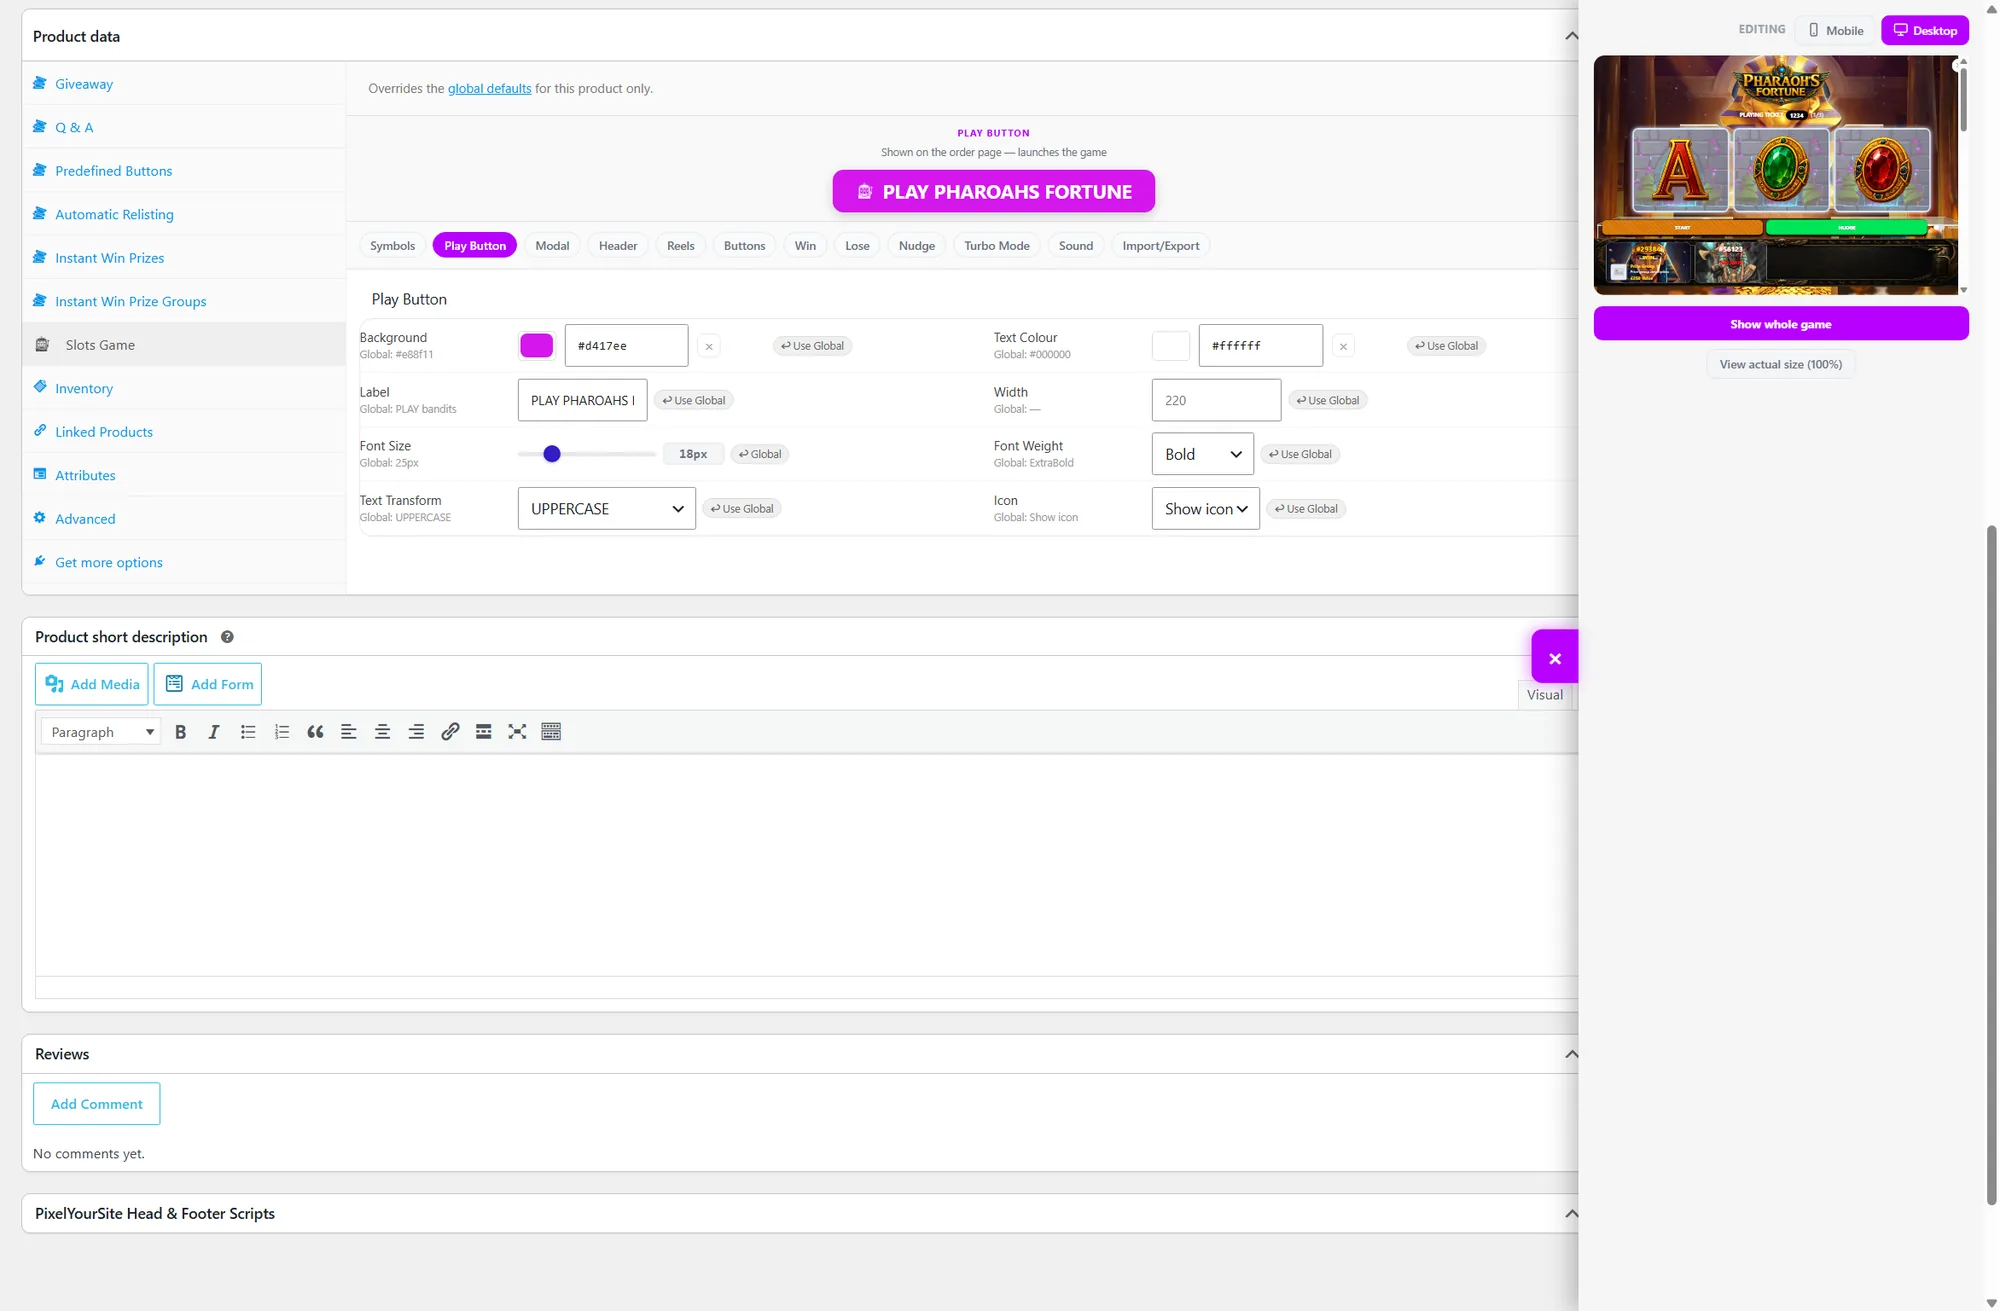Switch preview editing to Mobile
2000x1311 pixels.
pyautogui.click(x=1836, y=30)
